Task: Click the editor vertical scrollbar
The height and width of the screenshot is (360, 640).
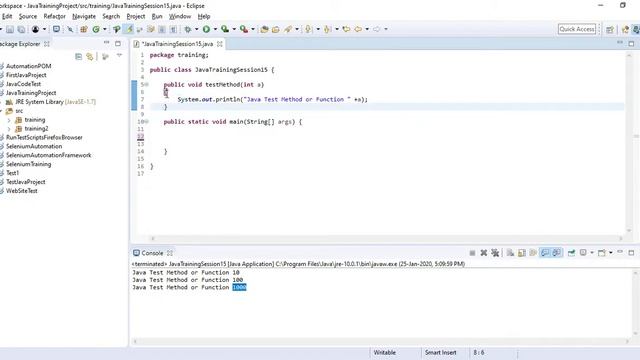Action: (x=629, y=143)
